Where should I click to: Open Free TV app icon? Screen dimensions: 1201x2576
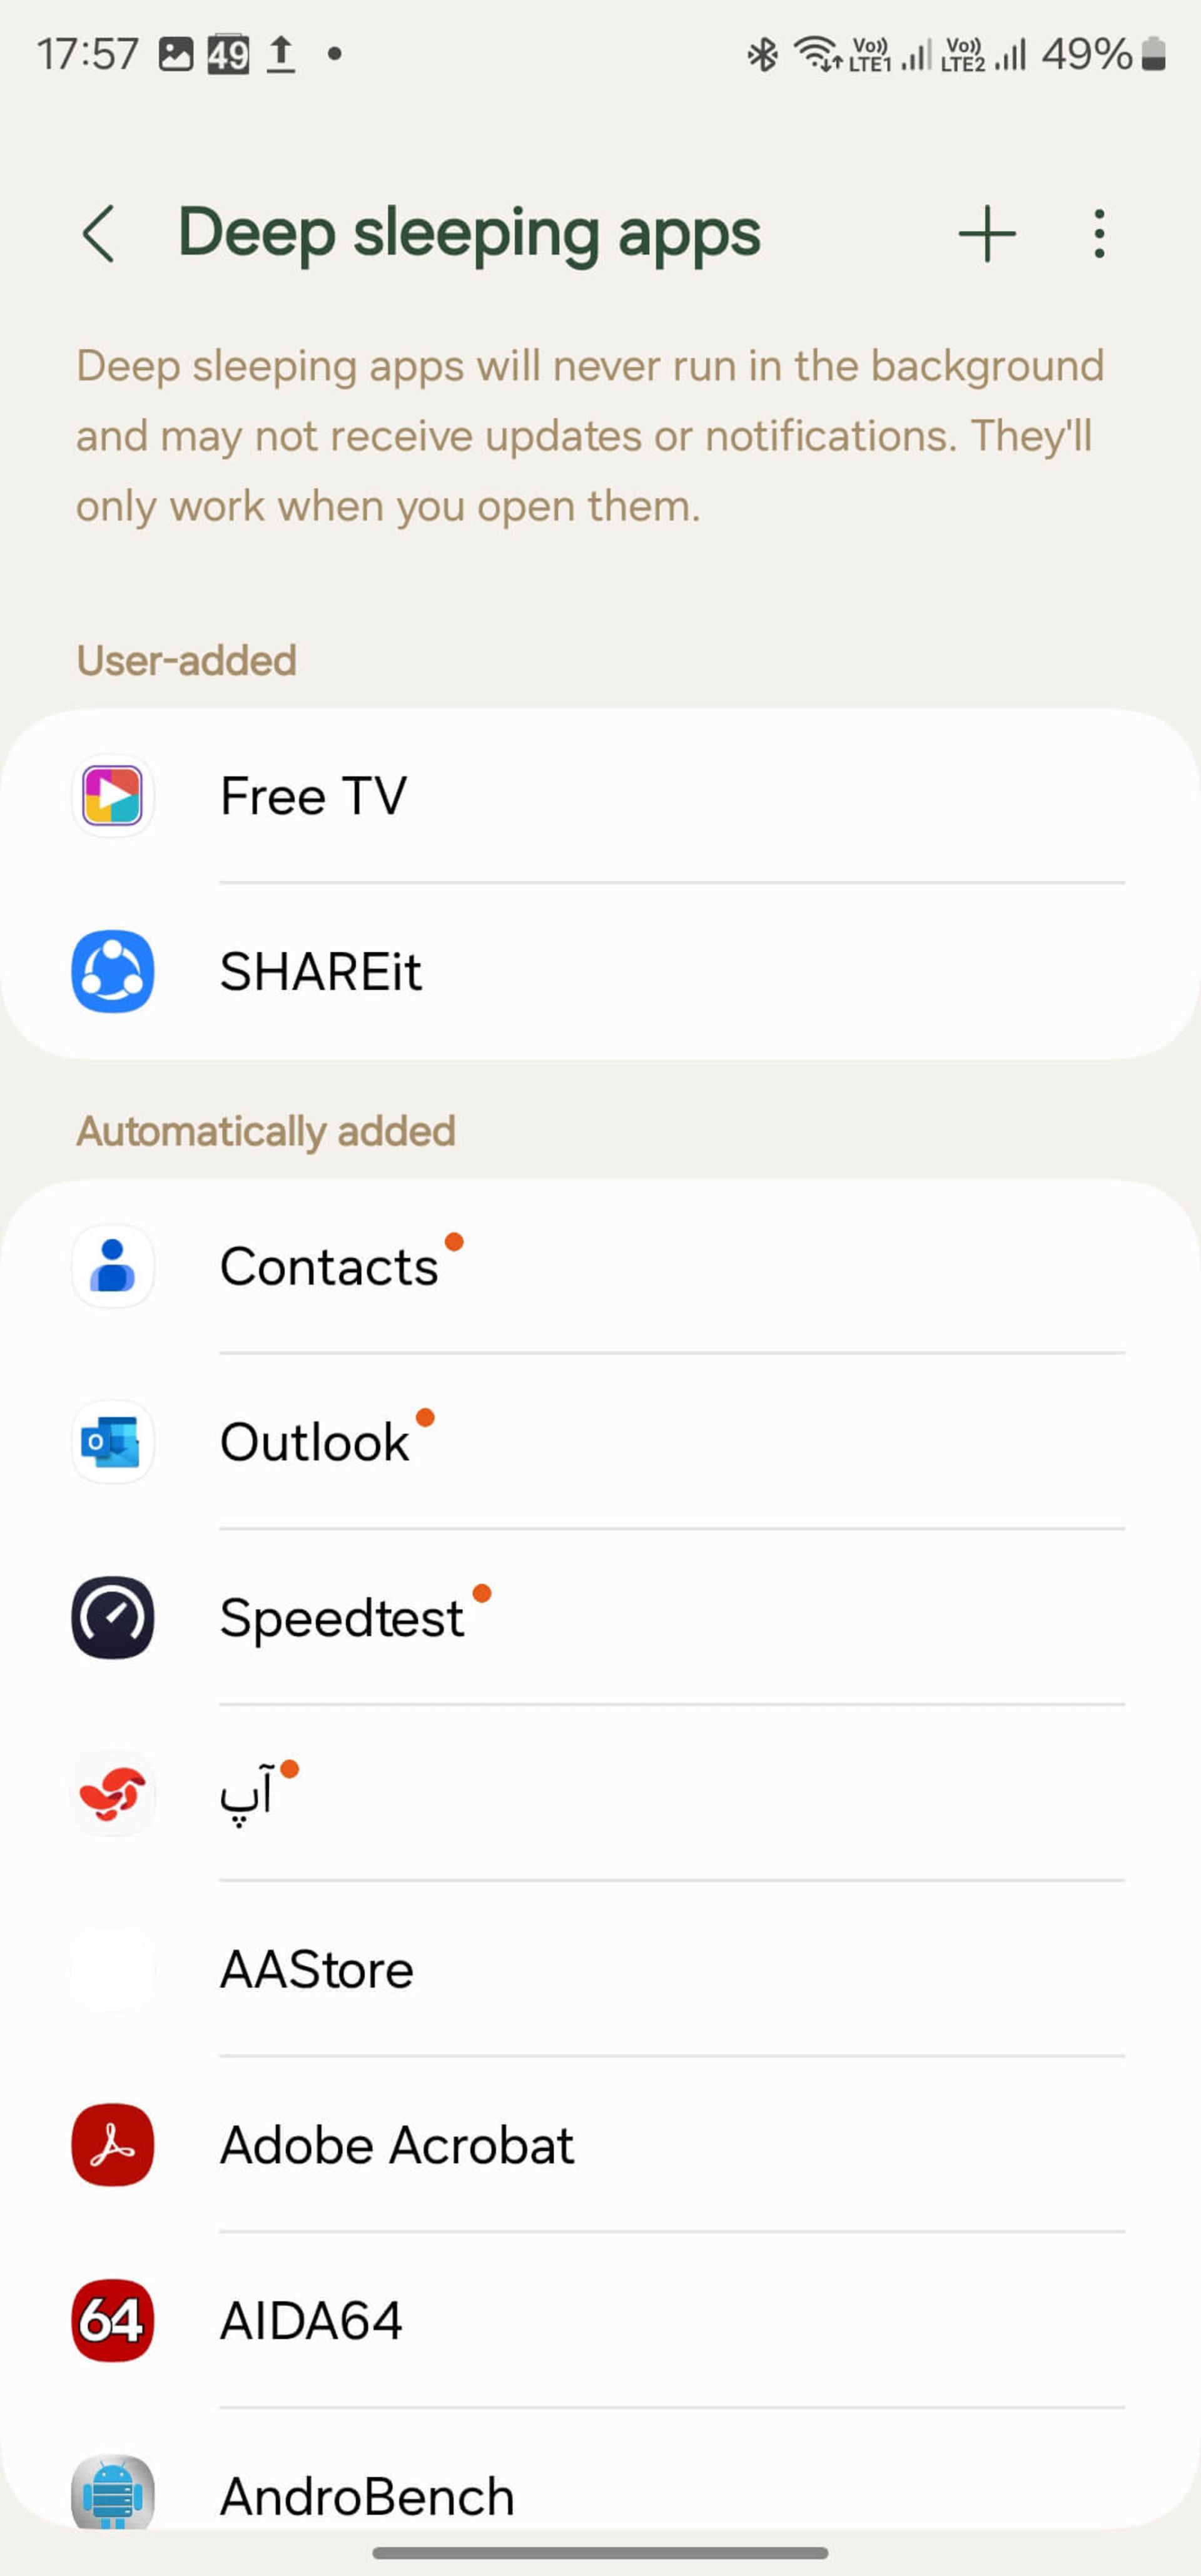[x=112, y=795]
